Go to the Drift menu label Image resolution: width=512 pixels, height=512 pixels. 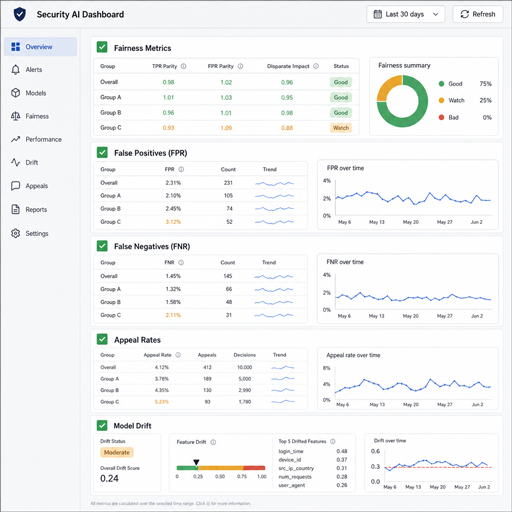click(x=32, y=163)
